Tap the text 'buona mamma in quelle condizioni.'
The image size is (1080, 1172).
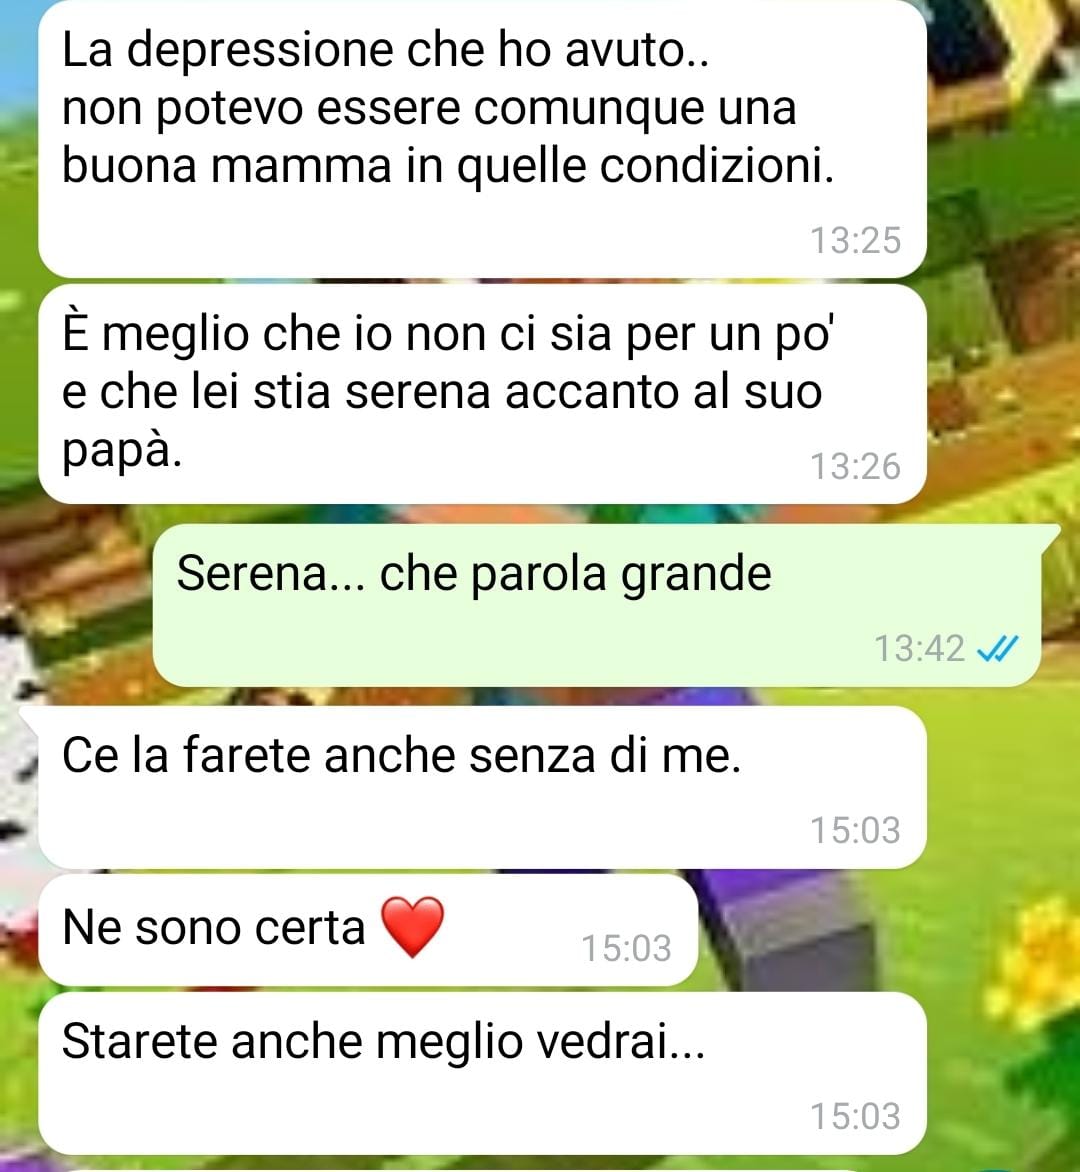[x=448, y=166]
